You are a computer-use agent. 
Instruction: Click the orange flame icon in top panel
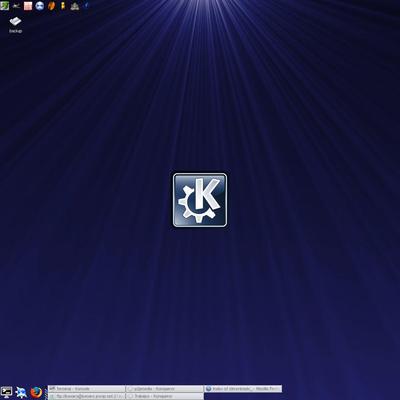51,6
